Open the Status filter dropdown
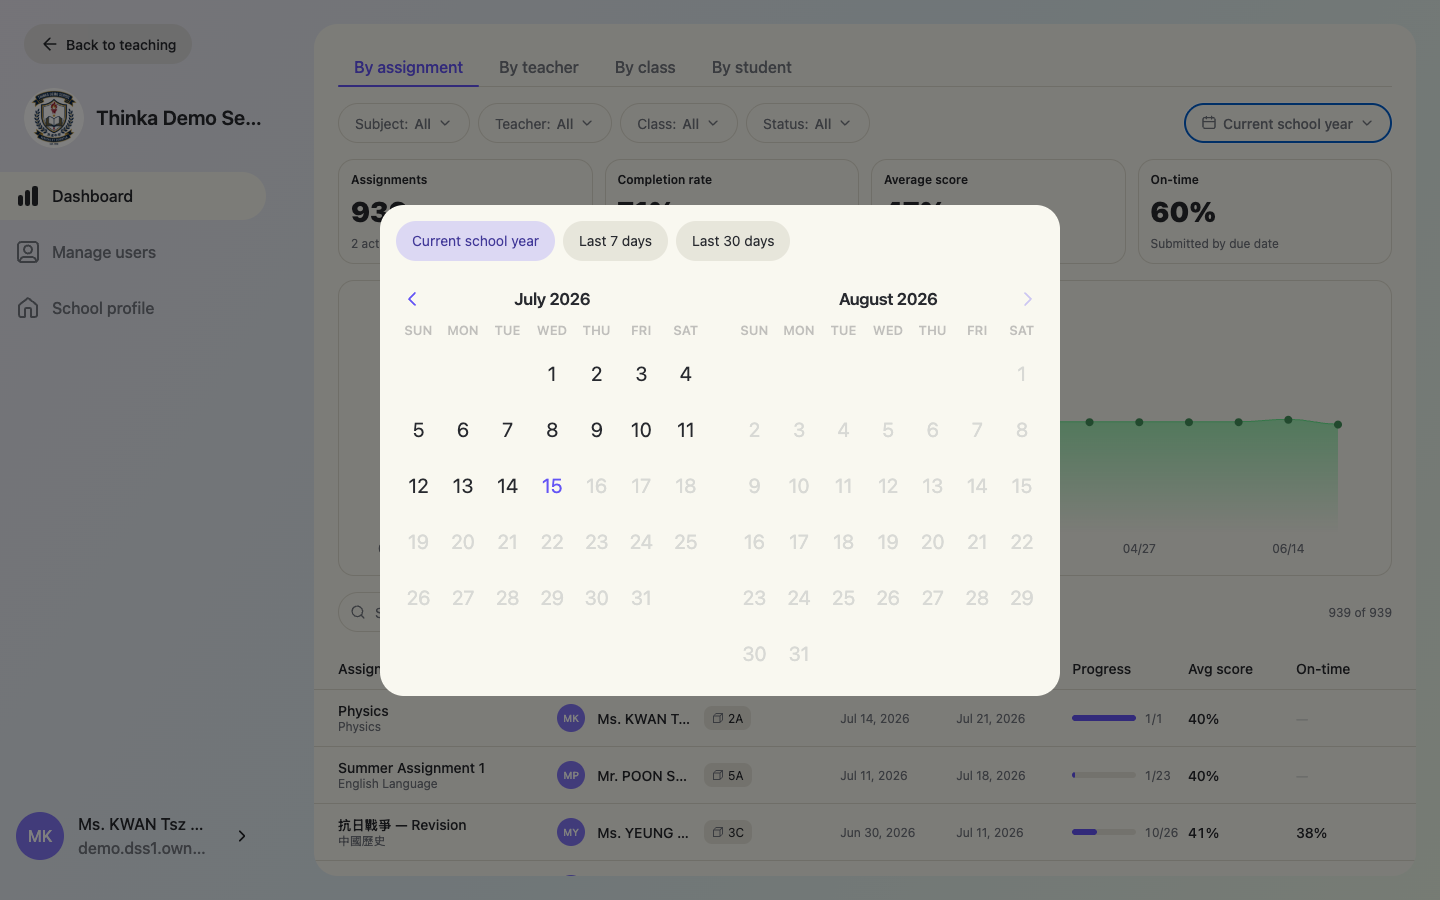Image resolution: width=1440 pixels, height=900 pixels. (808, 123)
